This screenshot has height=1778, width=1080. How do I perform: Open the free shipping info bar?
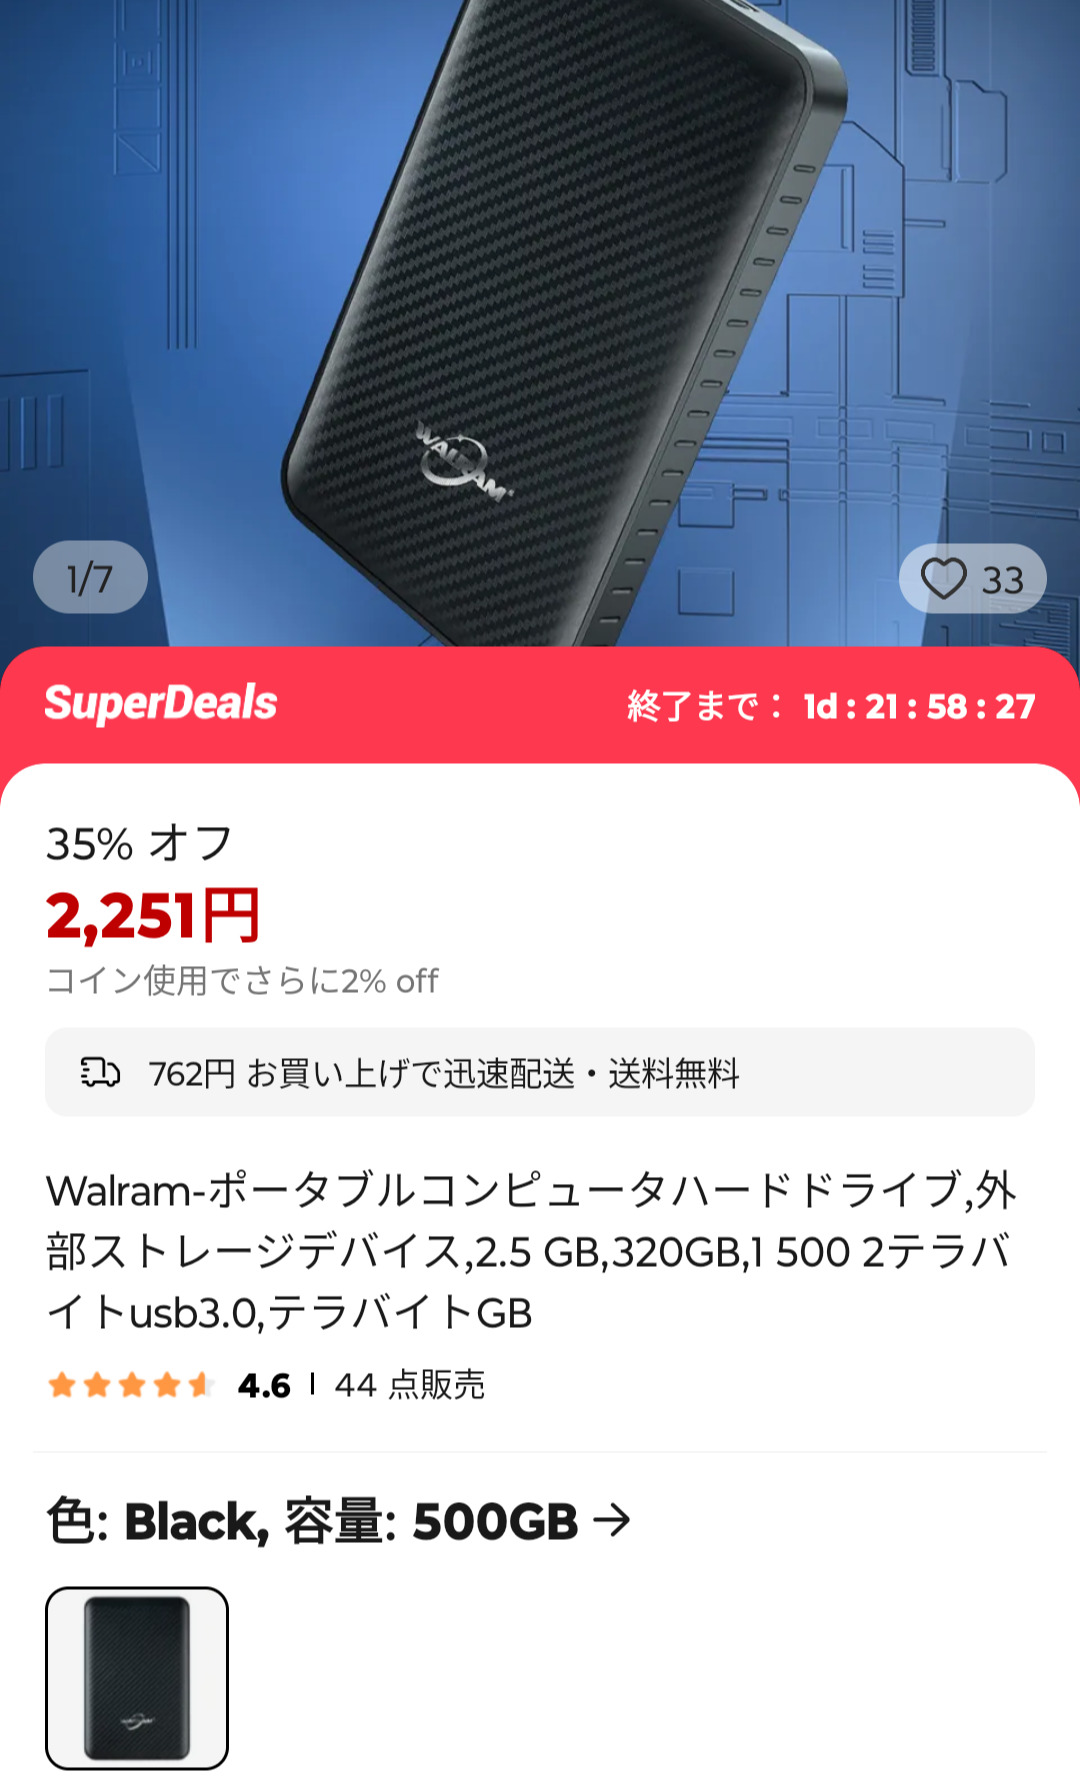pos(540,1072)
